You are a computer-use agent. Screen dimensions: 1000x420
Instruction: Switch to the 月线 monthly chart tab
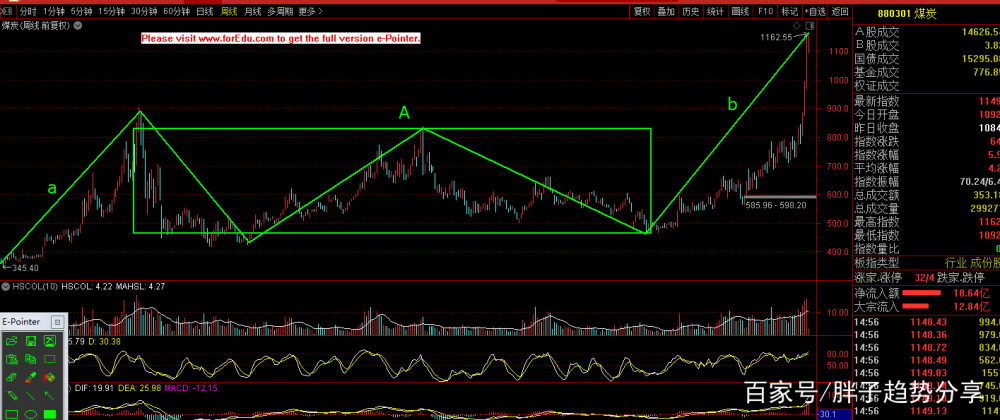pos(252,11)
